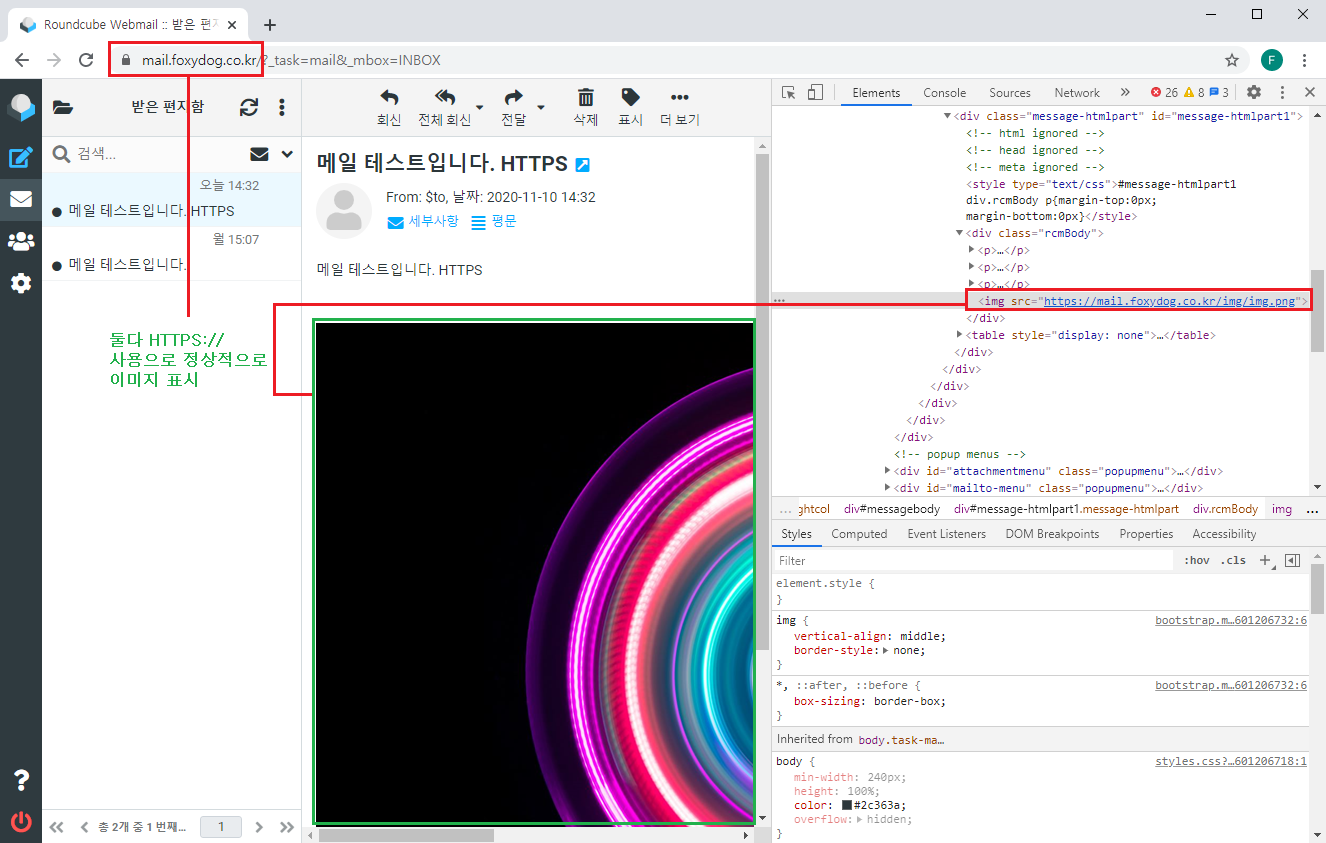
Task: Bookmark this page star icon
Action: (x=1232, y=60)
